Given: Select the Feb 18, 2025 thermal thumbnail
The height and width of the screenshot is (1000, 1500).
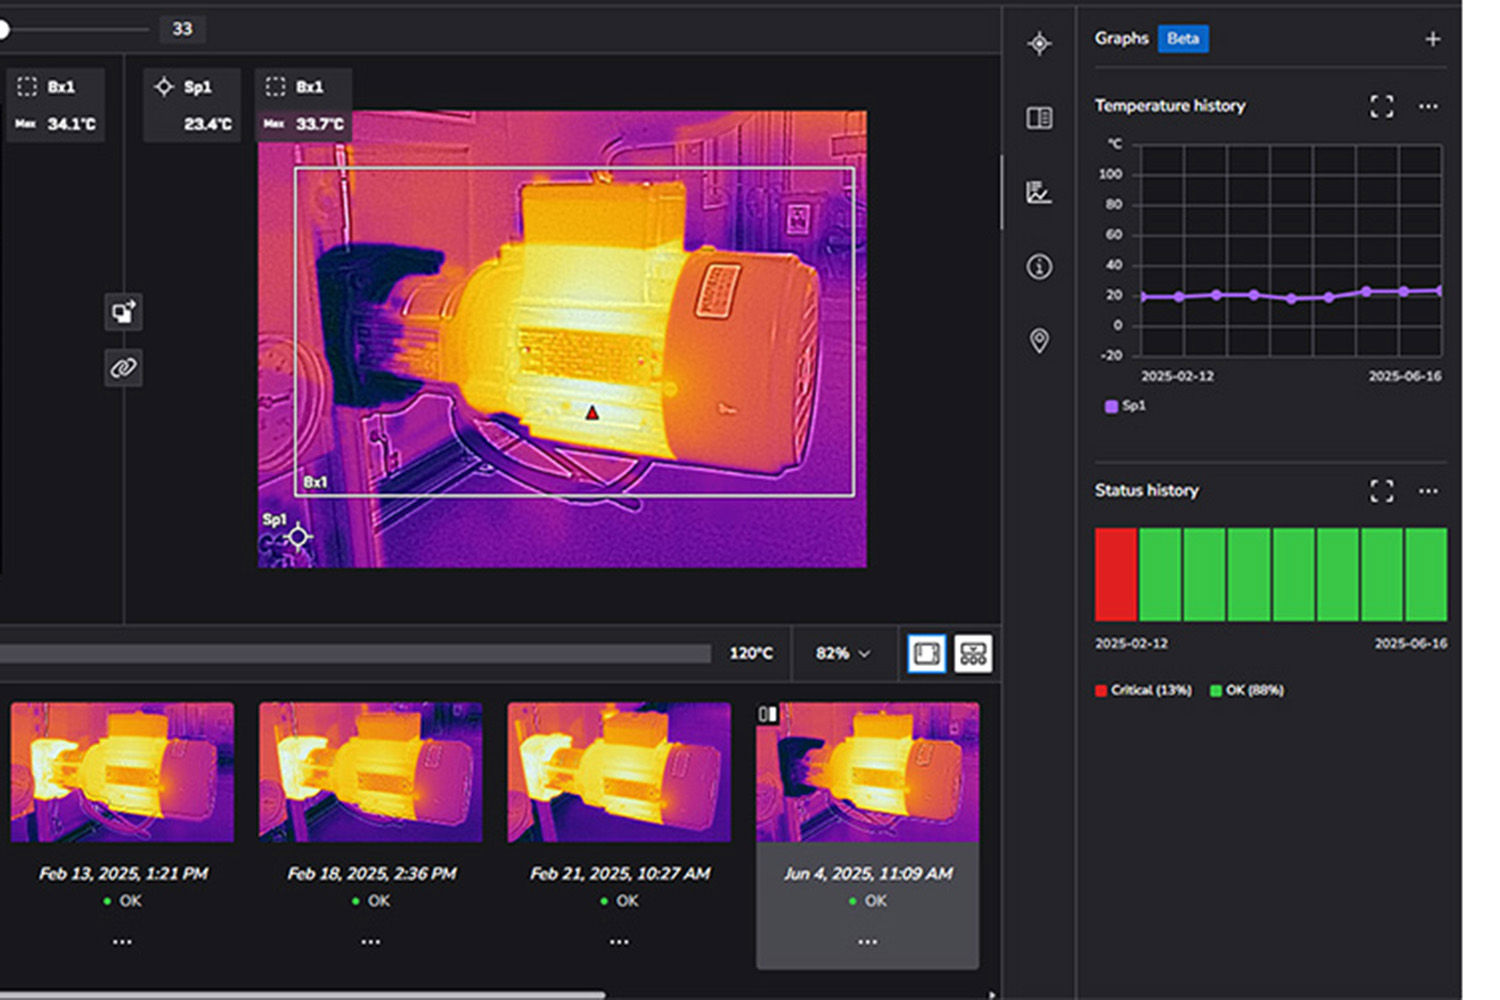Looking at the screenshot, I should coord(370,772).
